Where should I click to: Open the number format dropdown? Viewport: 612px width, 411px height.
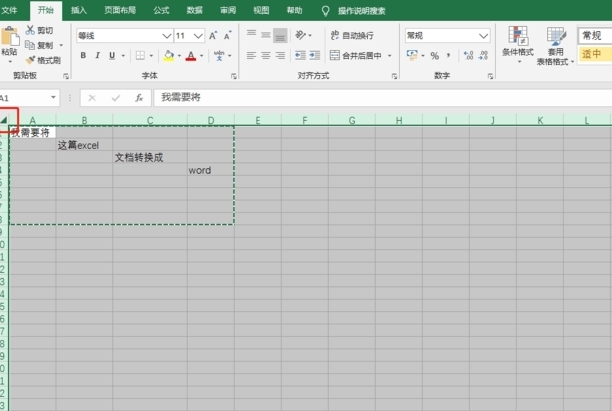(x=484, y=36)
